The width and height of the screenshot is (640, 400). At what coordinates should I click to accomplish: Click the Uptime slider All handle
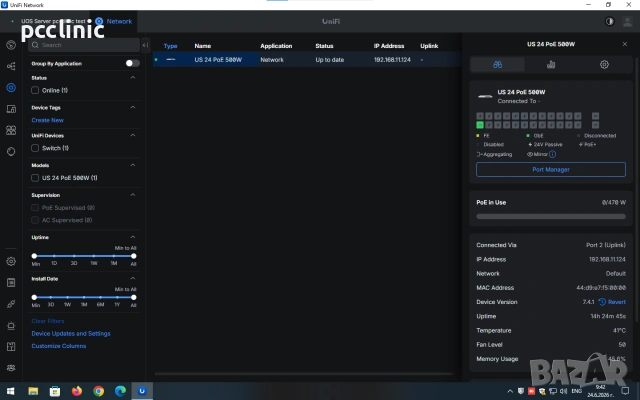pos(133,256)
